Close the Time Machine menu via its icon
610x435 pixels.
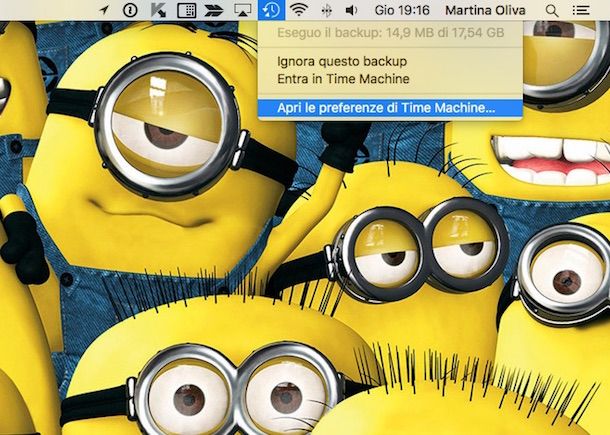click(x=271, y=10)
